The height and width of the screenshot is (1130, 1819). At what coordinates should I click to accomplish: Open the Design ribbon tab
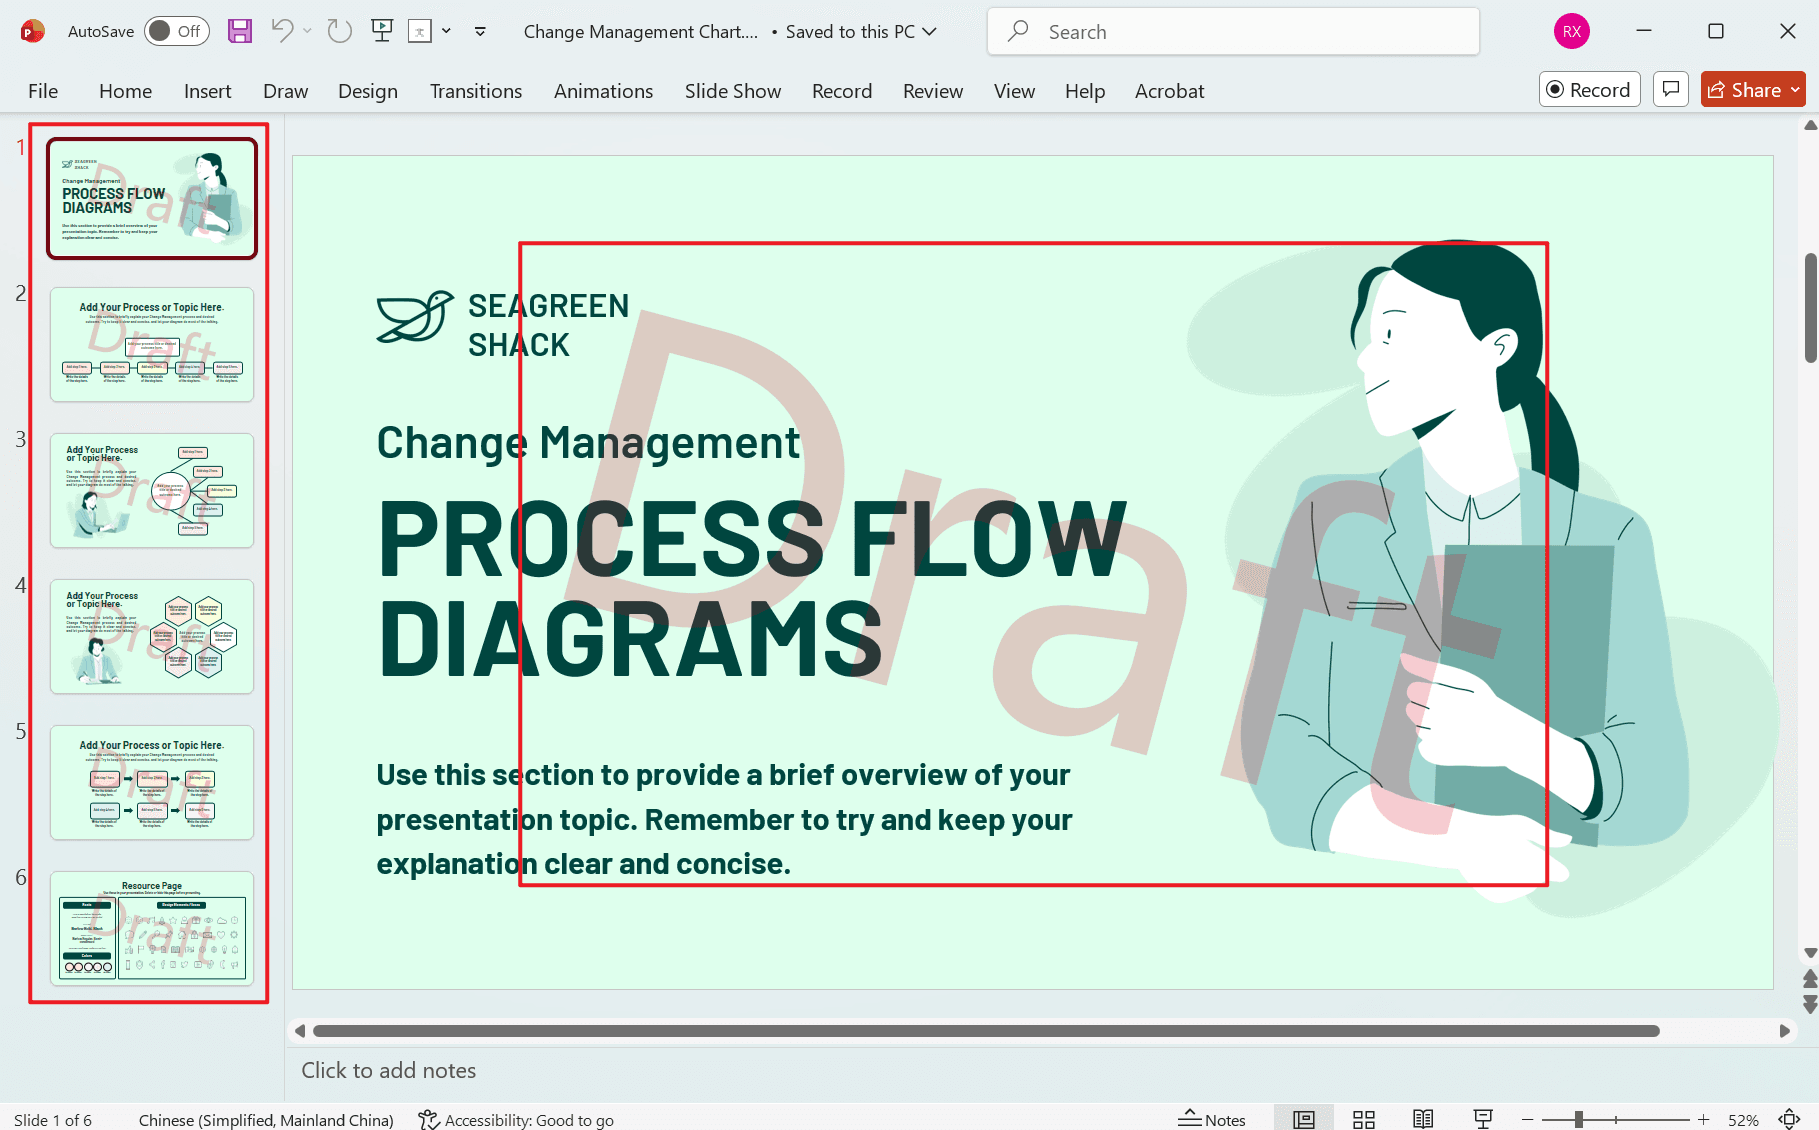(x=367, y=90)
